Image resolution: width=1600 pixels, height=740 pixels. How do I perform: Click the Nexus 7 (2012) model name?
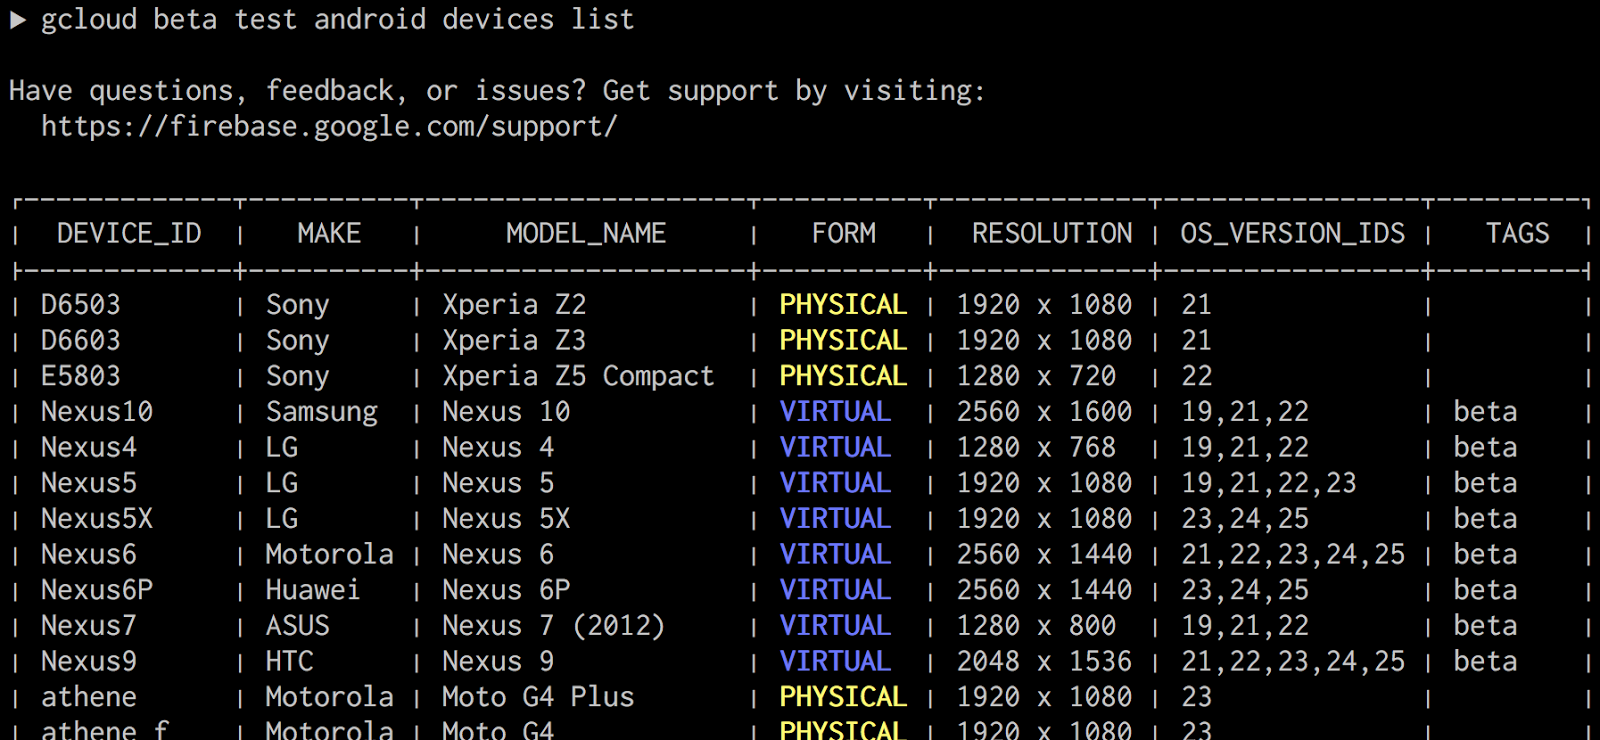pos(553,626)
